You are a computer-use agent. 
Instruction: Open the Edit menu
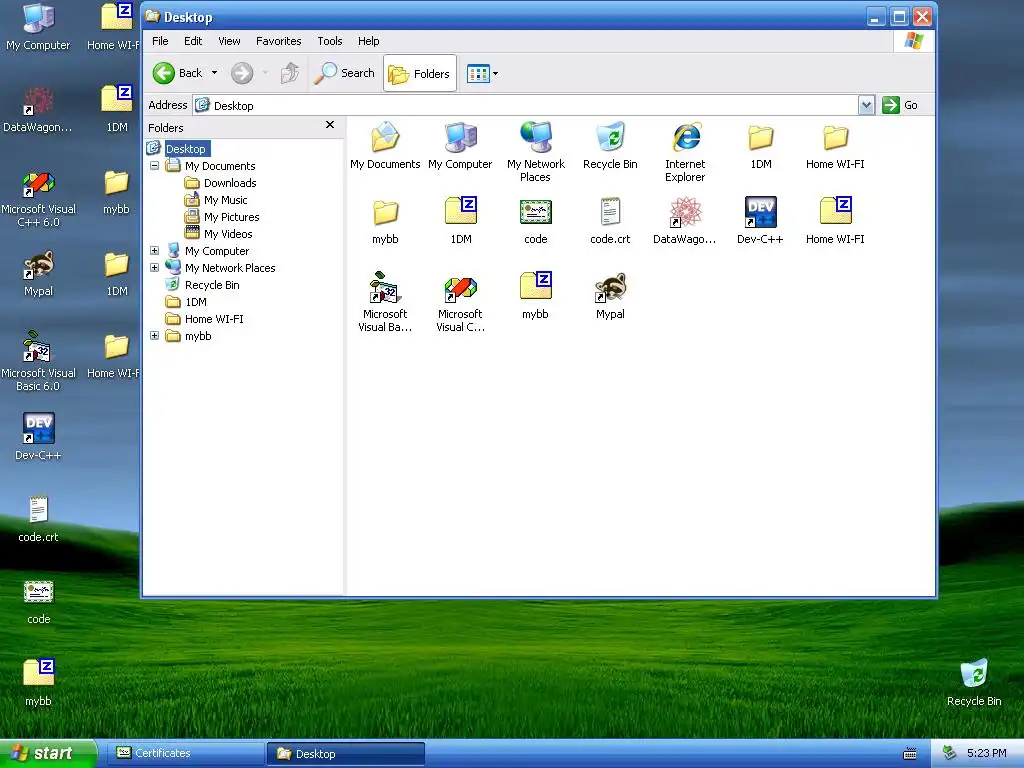(193, 41)
